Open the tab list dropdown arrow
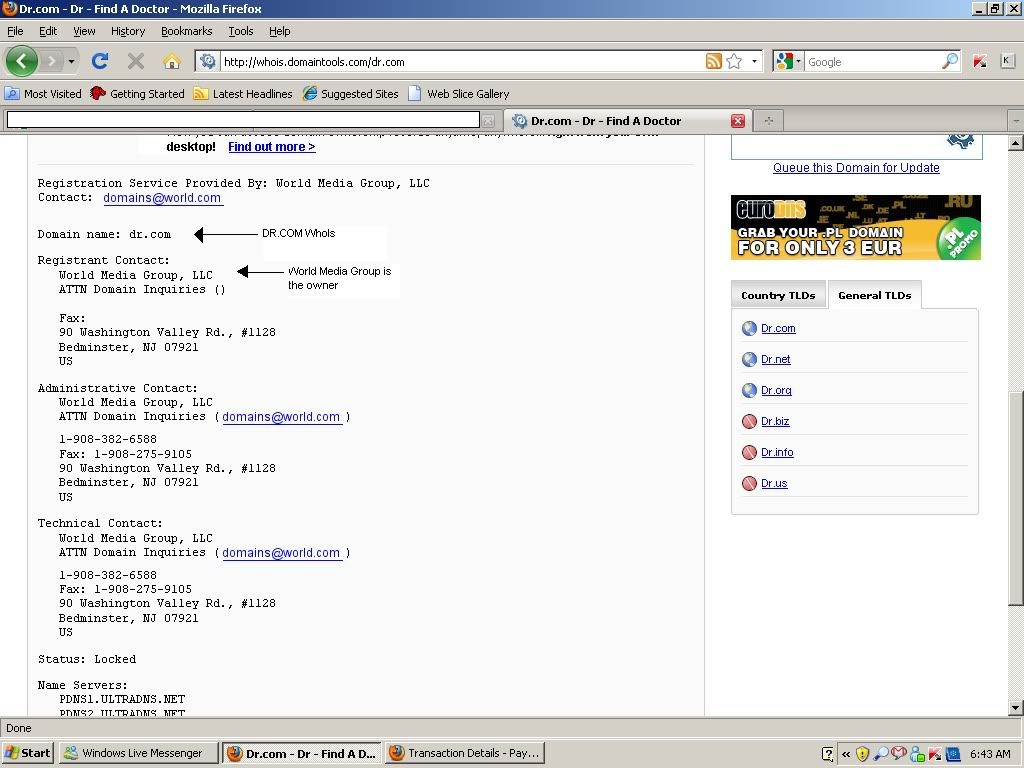1024x768 pixels. (x=1016, y=121)
